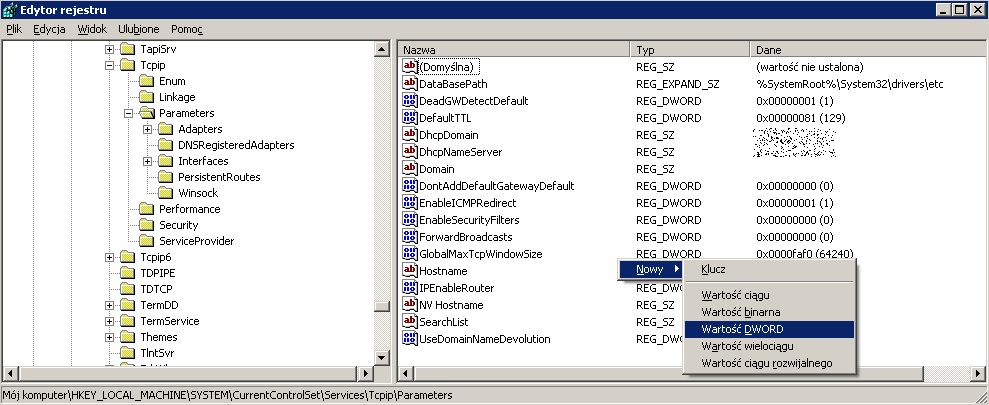
Task: Select the Winsock folder icon
Action: 166,193
